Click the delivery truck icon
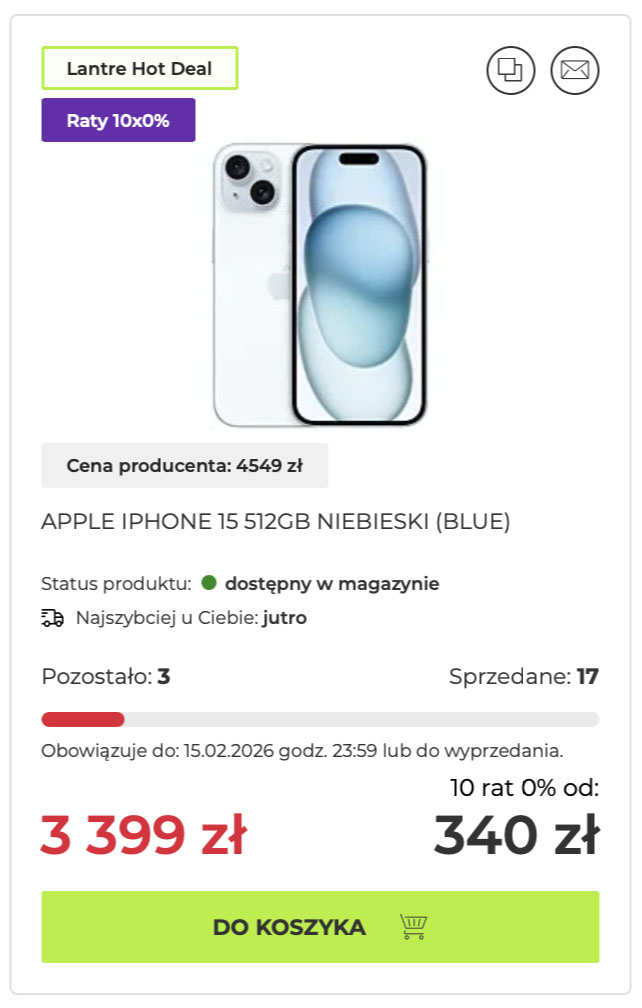Image resolution: width=642 pixels, height=1008 pixels. point(52,618)
